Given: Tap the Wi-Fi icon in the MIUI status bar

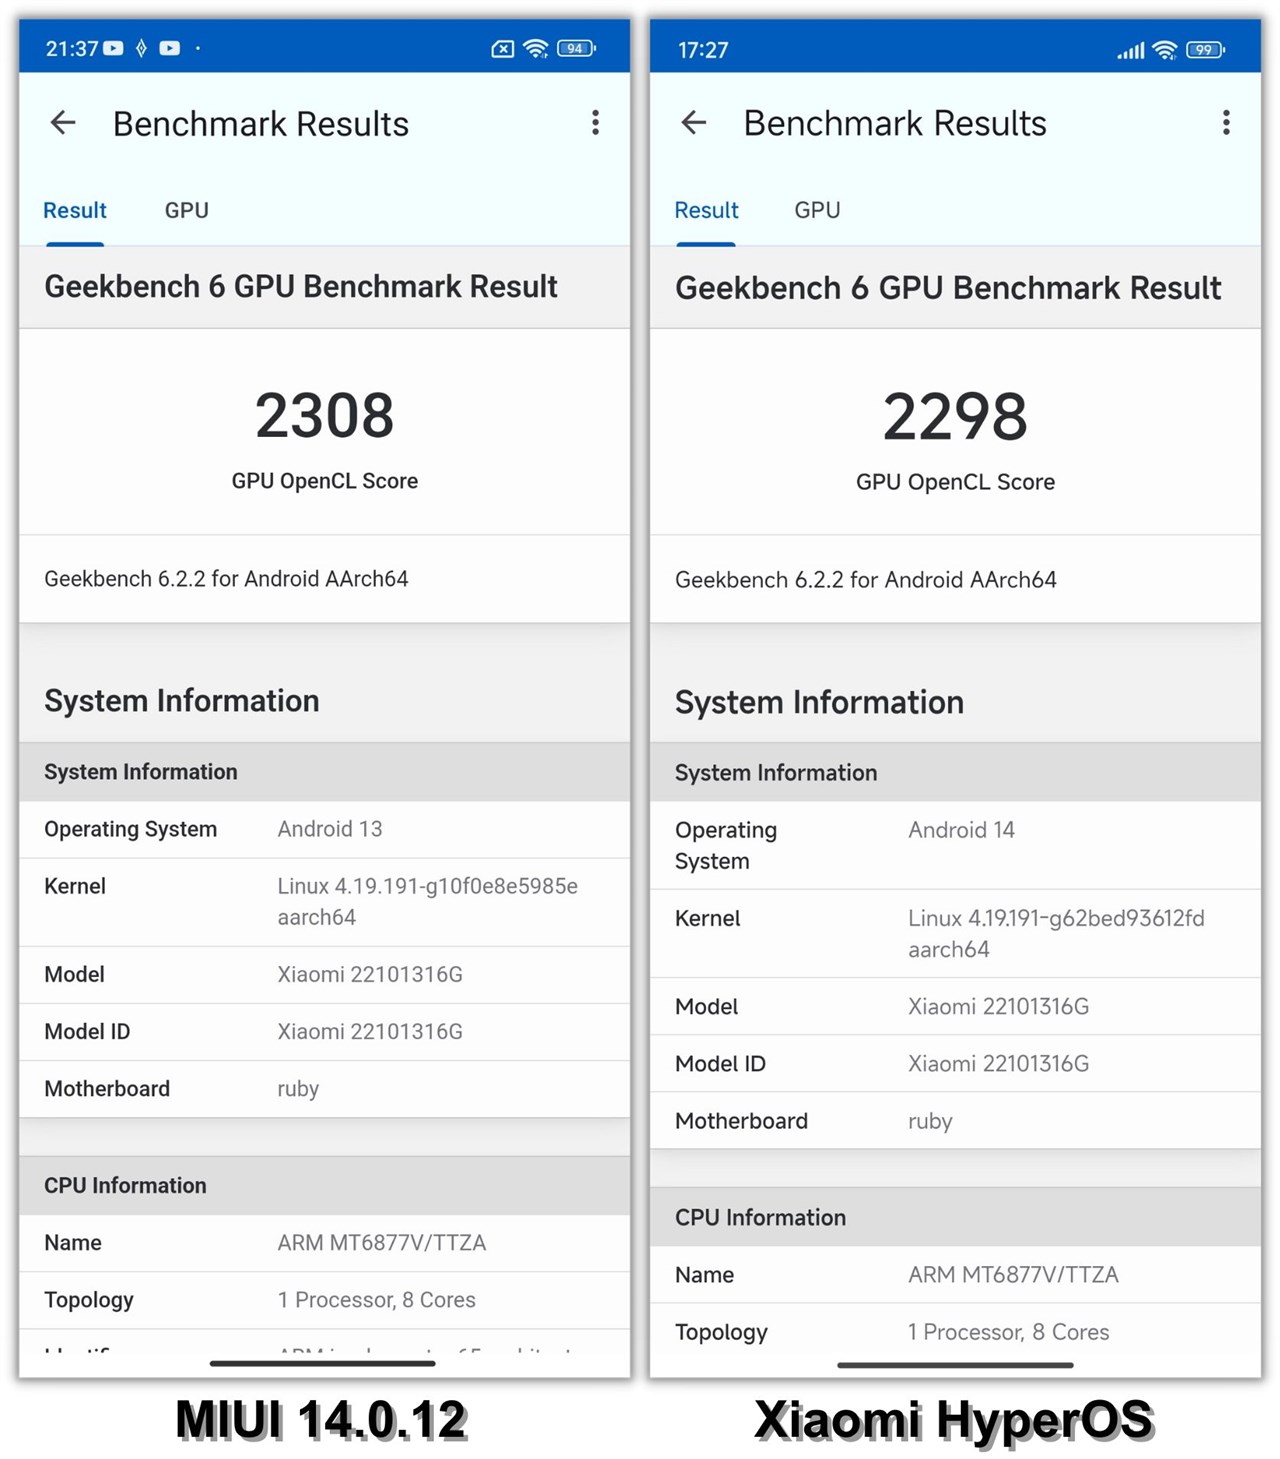Looking at the screenshot, I should [536, 47].
